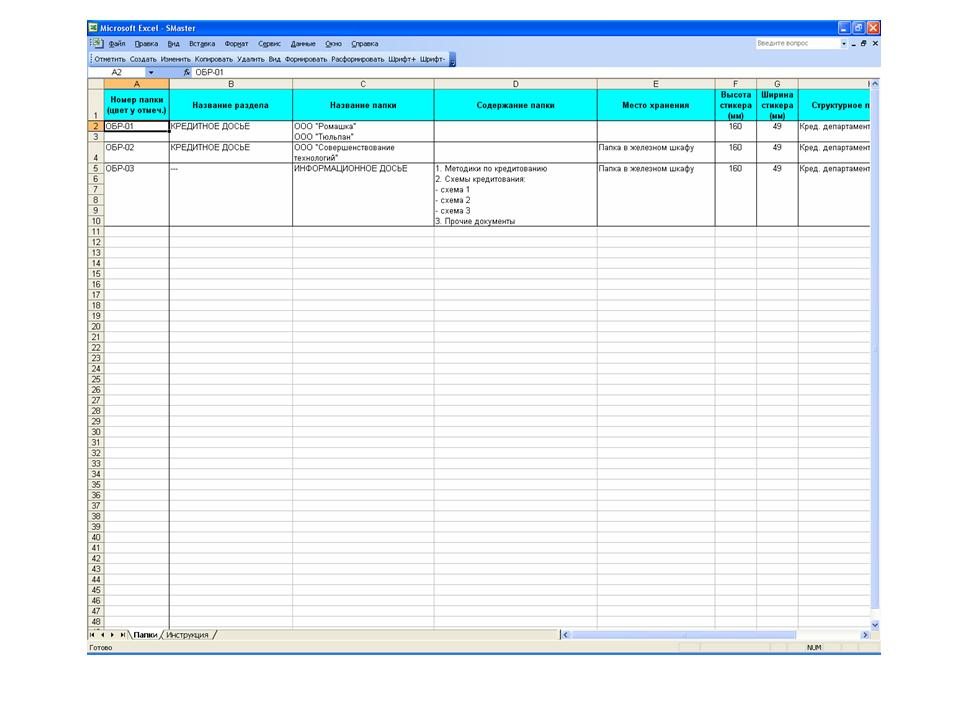
Task: Select cell with ОБР-03
Action: click(137, 168)
